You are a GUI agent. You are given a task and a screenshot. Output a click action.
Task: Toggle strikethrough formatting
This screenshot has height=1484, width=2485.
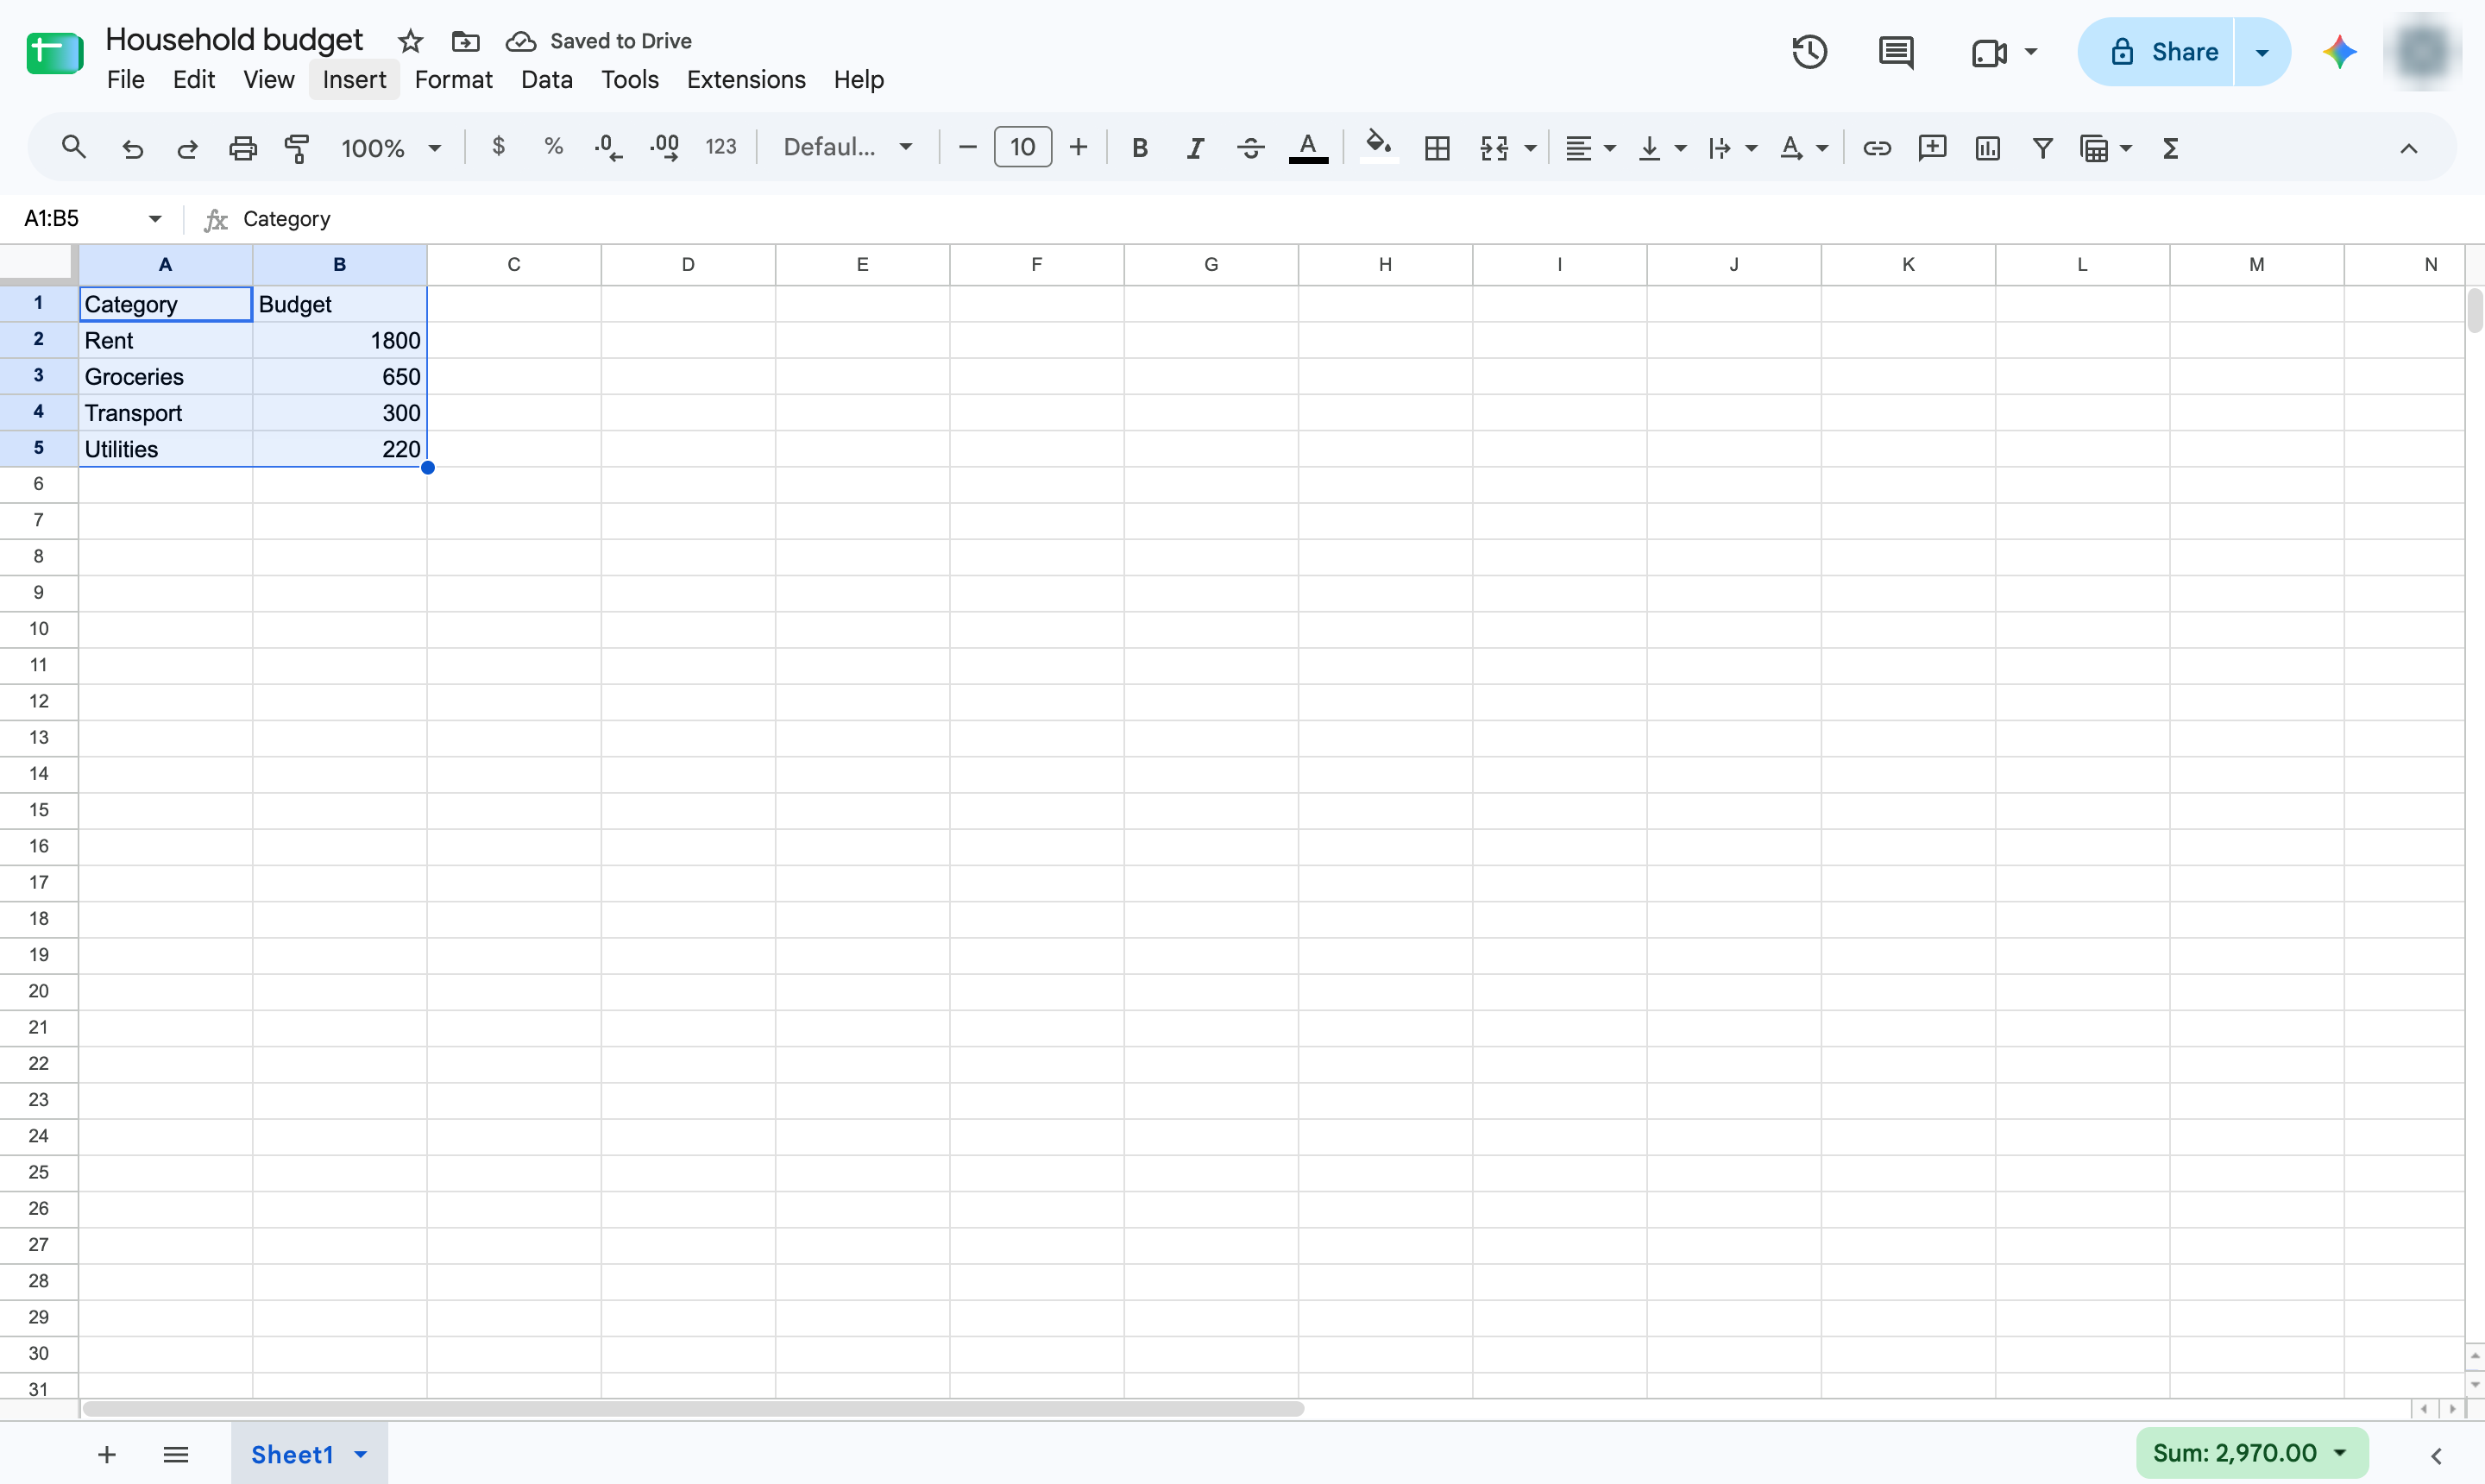click(1250, 148)
